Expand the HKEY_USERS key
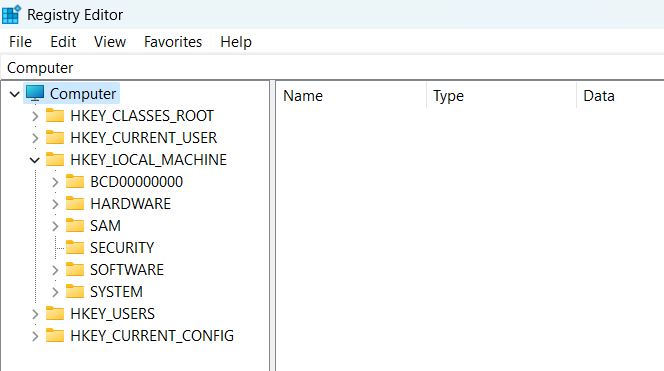The image size is (664, 371). pyautogui.click(x=35, y=314)
